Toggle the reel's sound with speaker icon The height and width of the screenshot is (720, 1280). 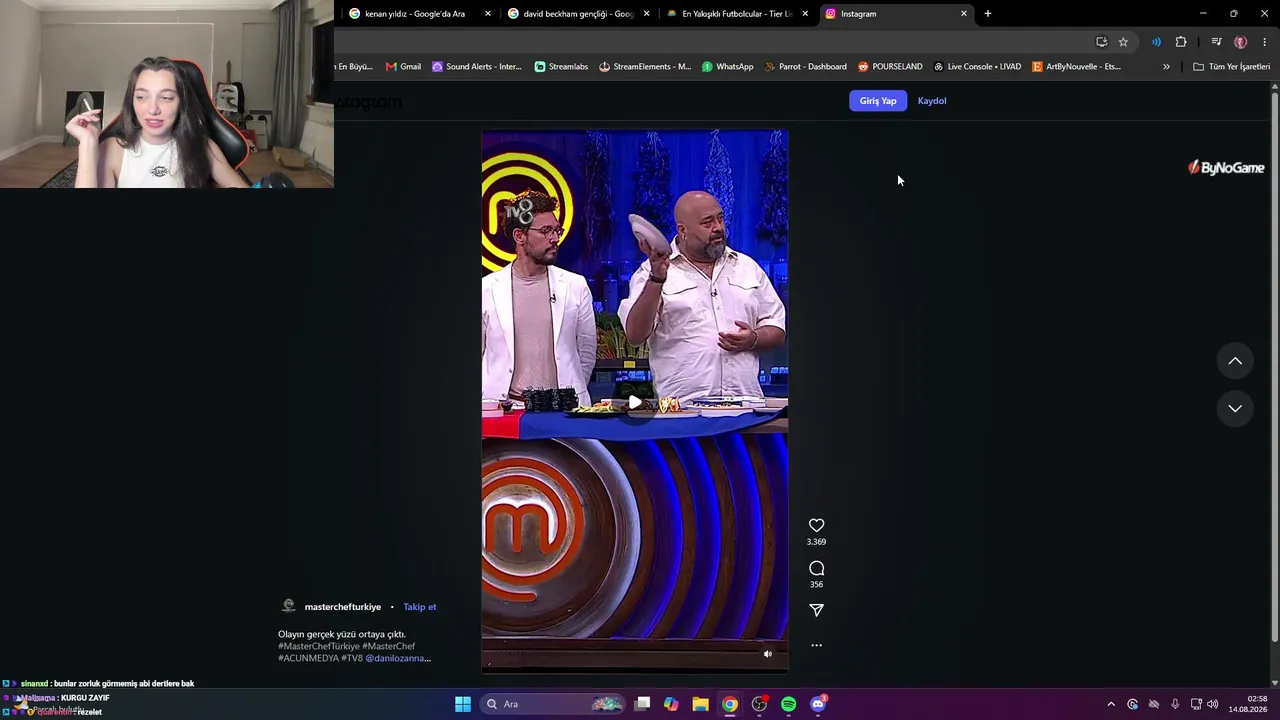tap(768, 654)
